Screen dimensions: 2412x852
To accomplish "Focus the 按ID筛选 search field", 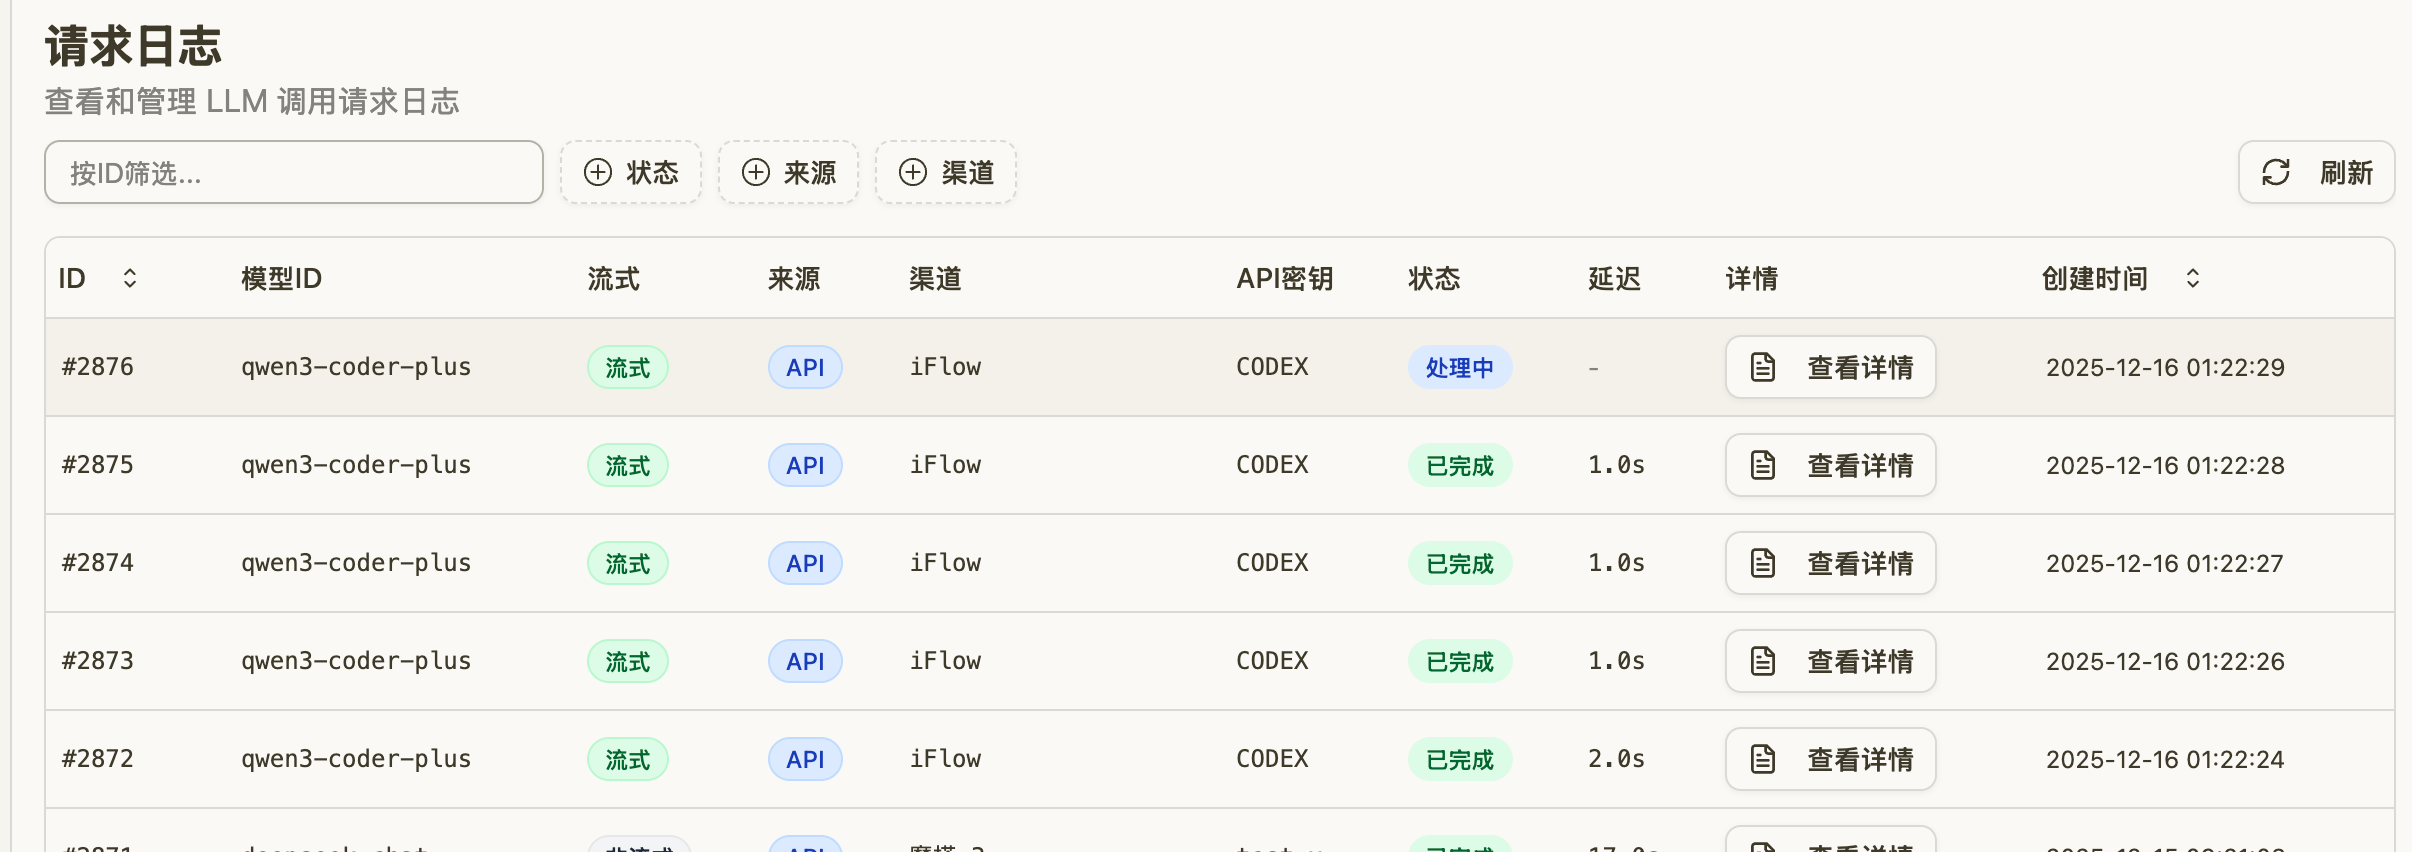I will [294, 172].
